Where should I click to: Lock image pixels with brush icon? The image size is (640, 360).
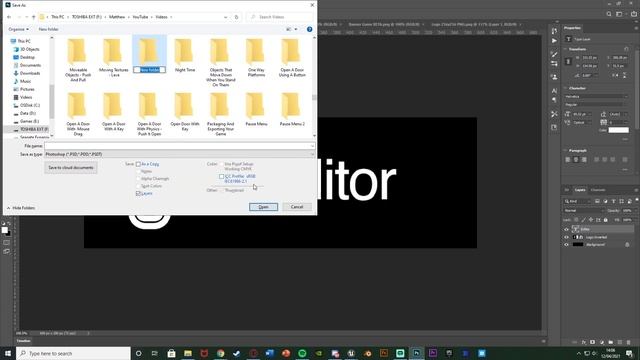coord(583,220)
